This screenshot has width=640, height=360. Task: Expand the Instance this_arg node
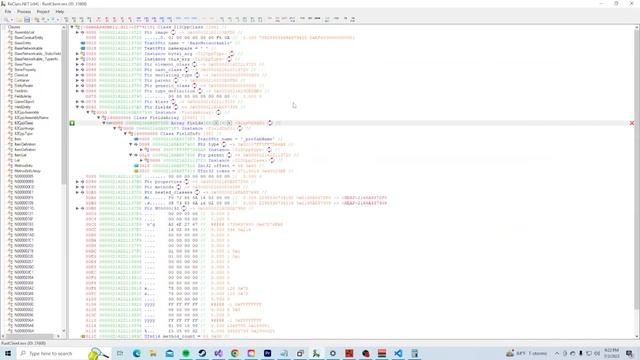point(78,59)
